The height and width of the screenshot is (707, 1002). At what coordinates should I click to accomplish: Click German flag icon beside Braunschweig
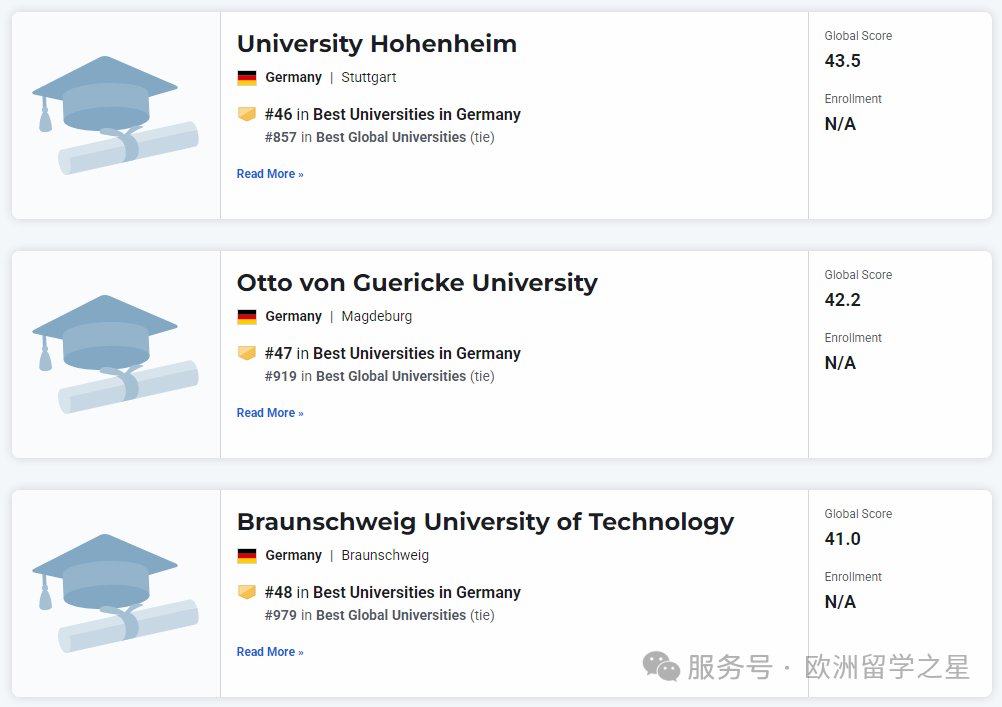click(x=247, y=556)
